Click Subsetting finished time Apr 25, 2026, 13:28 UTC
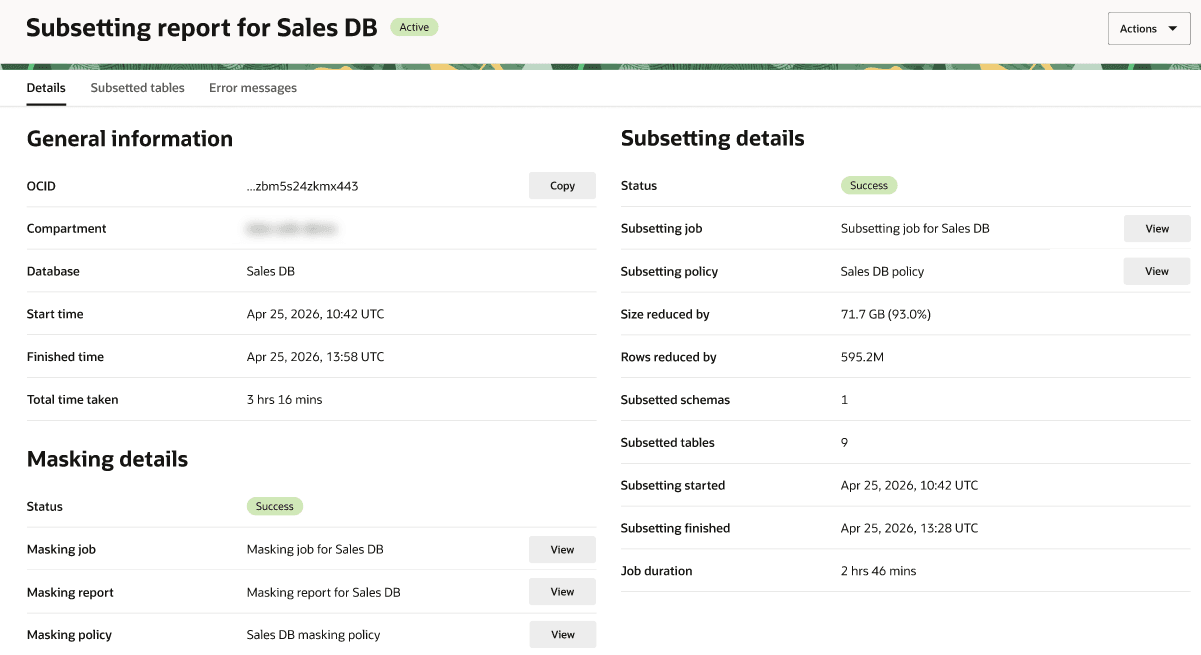This screenshot has width=1201, height=655. pyautogui.click(x=909, y=529)
